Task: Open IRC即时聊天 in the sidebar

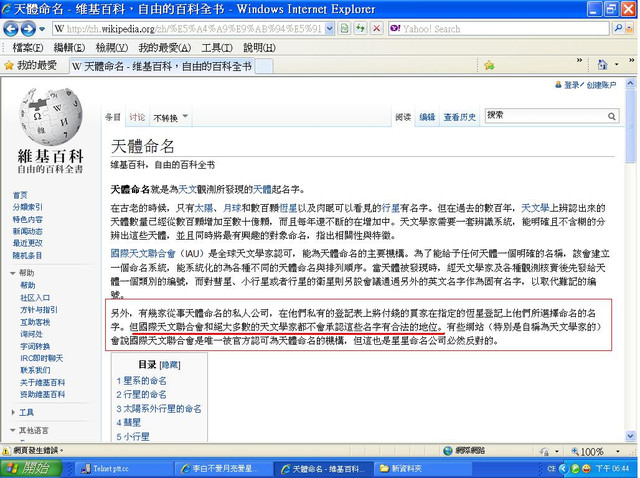Action: [x=42, y=358]
